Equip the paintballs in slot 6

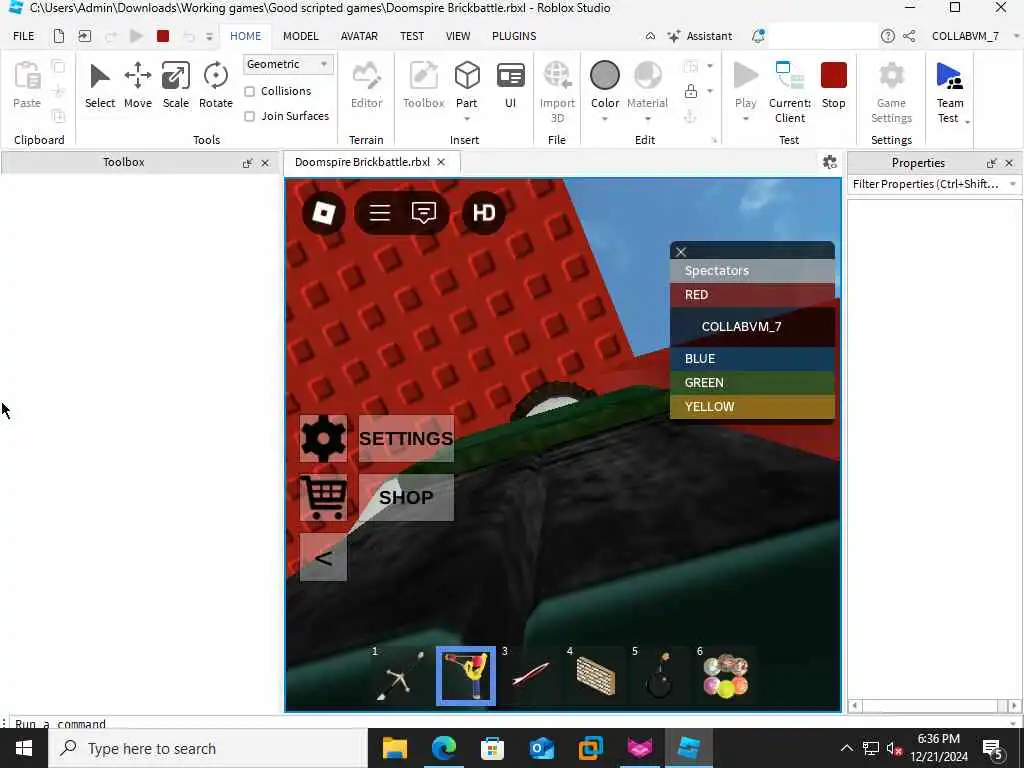pos(725,676)
